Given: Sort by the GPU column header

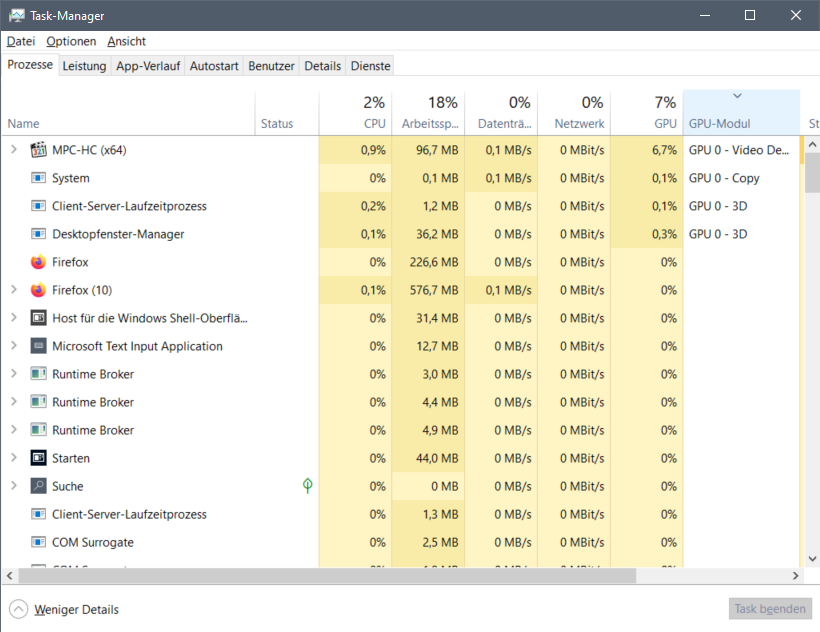Looking at the screenshot, I should point(647,112).
